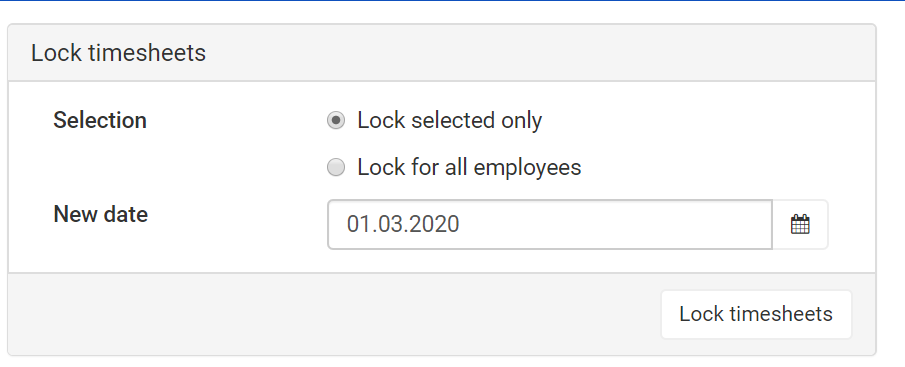Choose the Lock for all employees radio
The image size is (905, 367).
336,167
